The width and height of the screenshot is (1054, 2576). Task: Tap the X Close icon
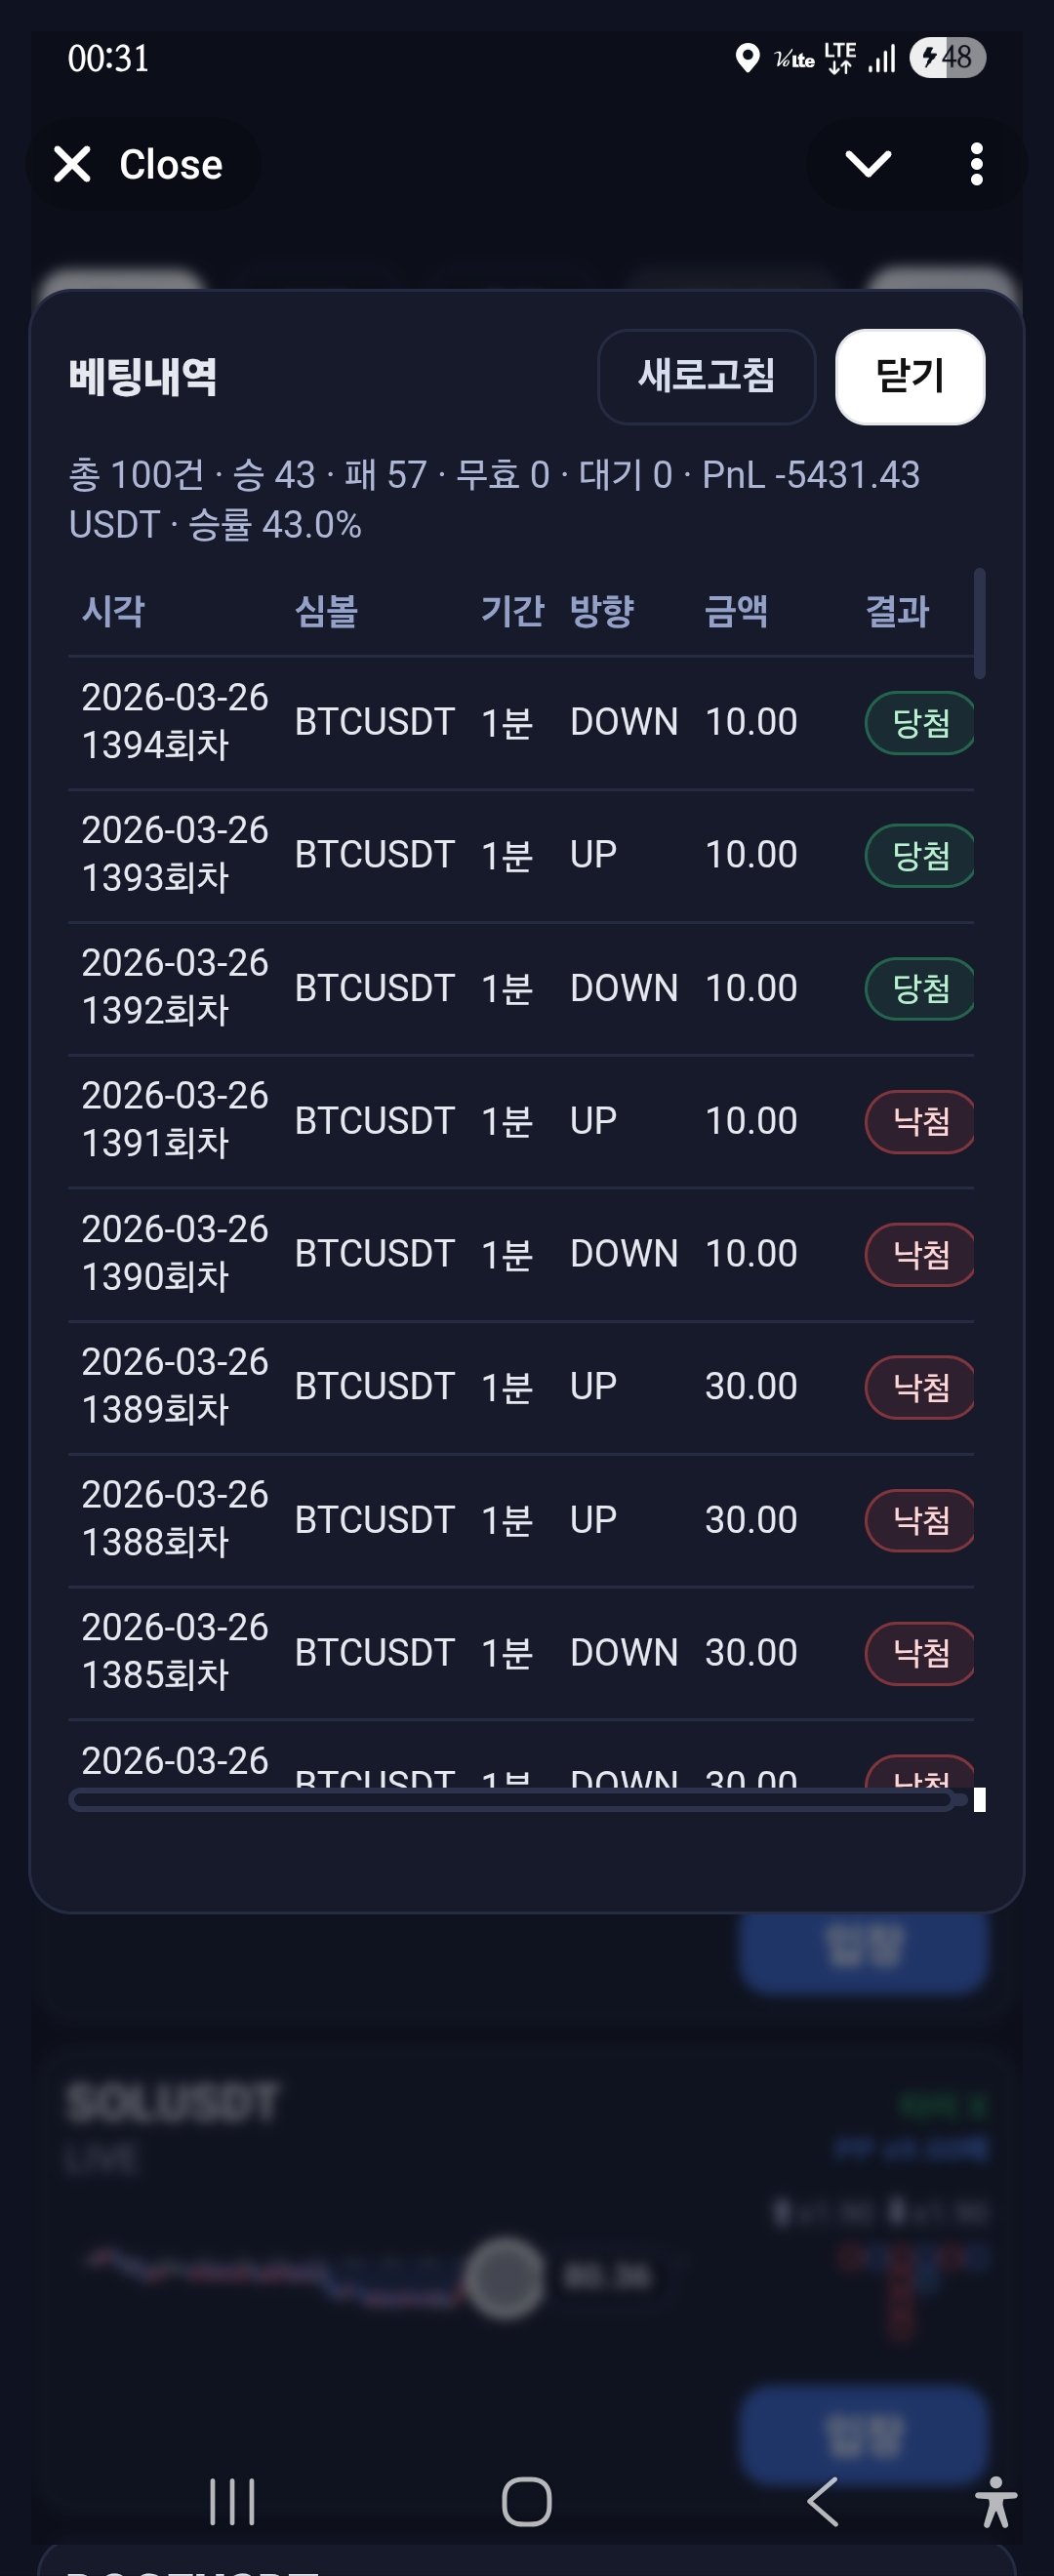(x=72, y=164)
